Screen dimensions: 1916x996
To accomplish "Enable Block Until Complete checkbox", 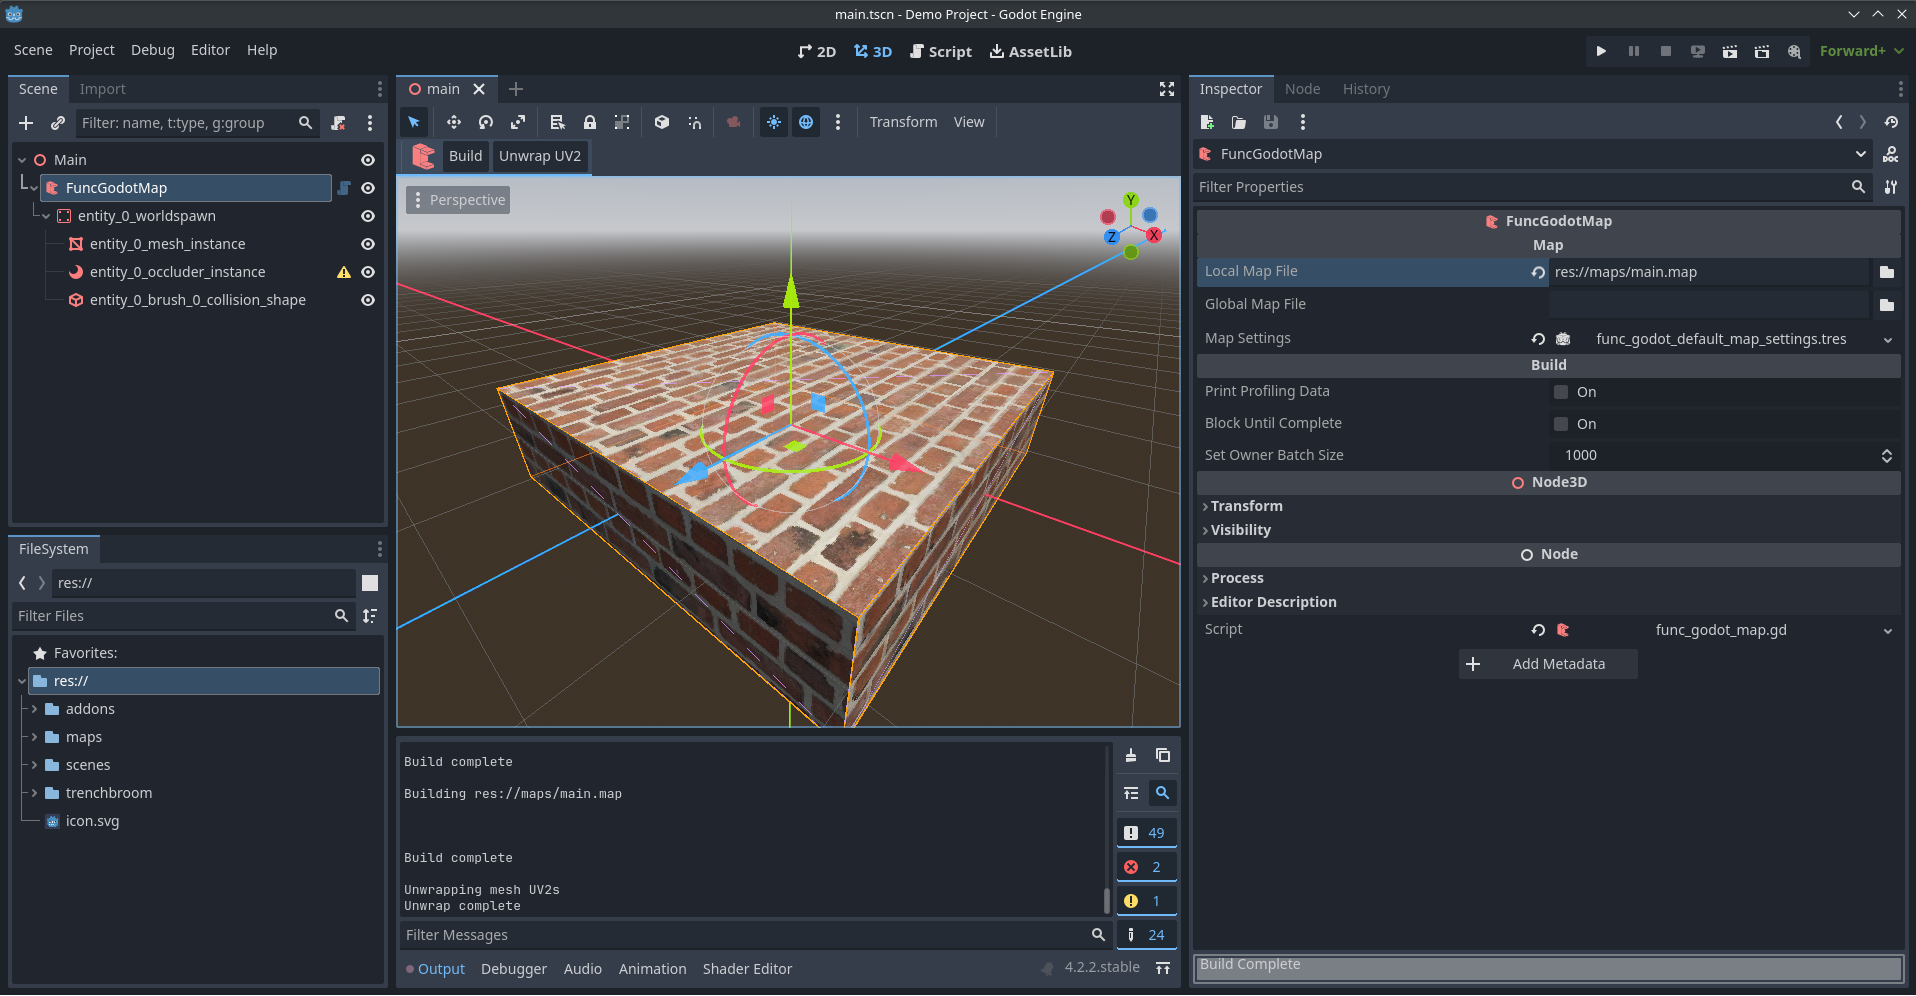I will coord(1561,424).
